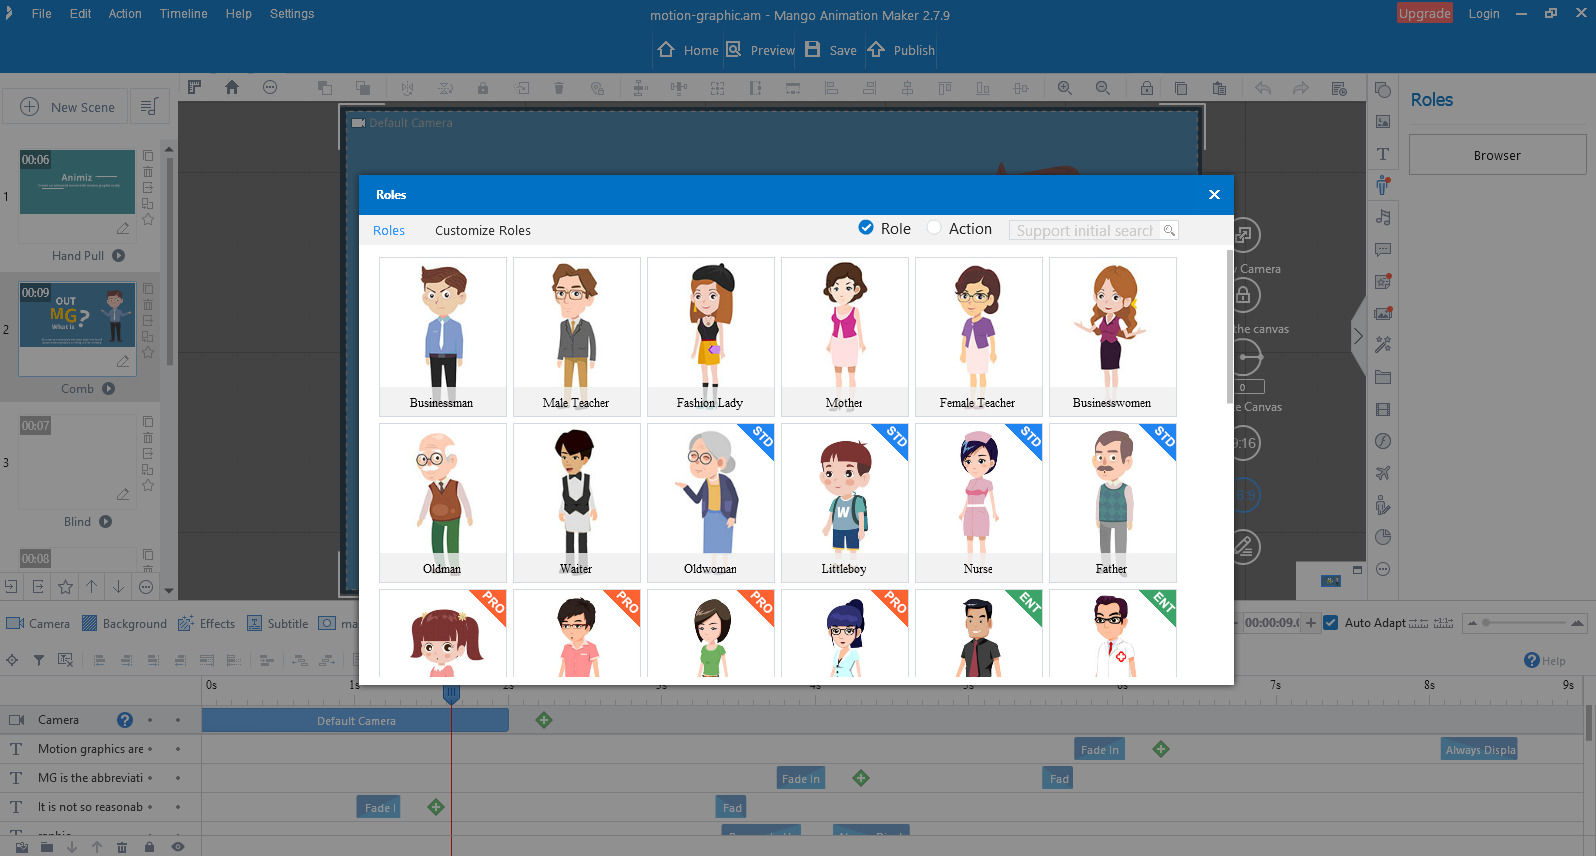This screenshot has width=1596, height=856.
Task: Select the Businessman role thumbnail
Action: (442, 336)
